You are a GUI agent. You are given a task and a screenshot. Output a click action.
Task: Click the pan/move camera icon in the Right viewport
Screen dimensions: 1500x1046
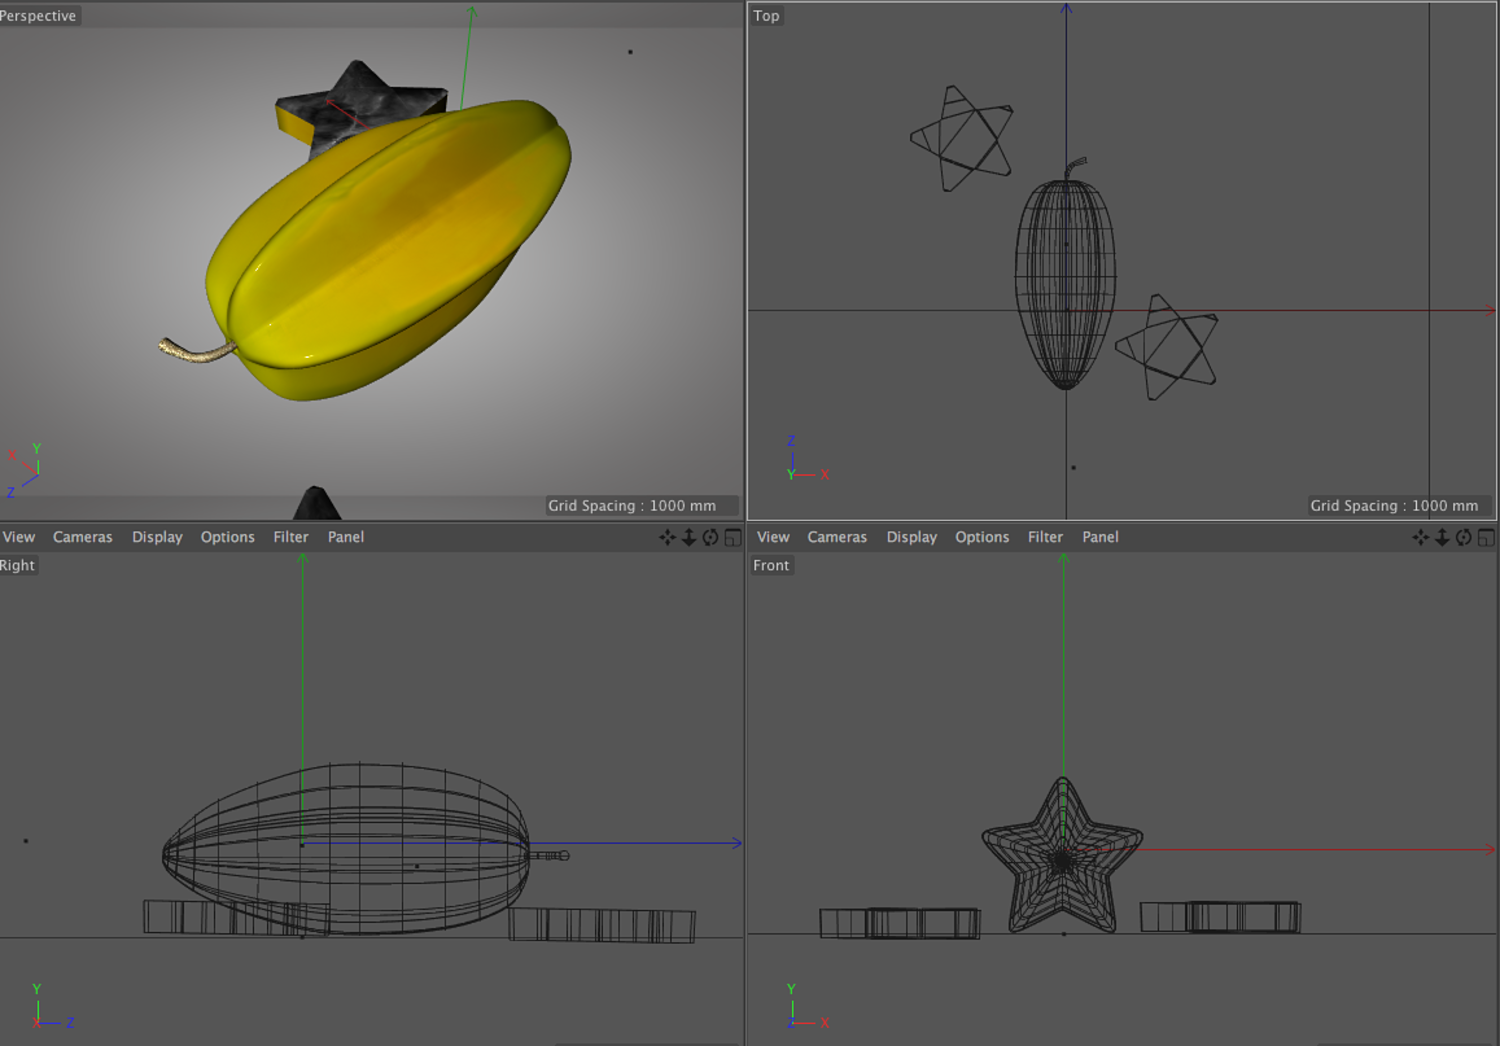(x=667, y=537)
